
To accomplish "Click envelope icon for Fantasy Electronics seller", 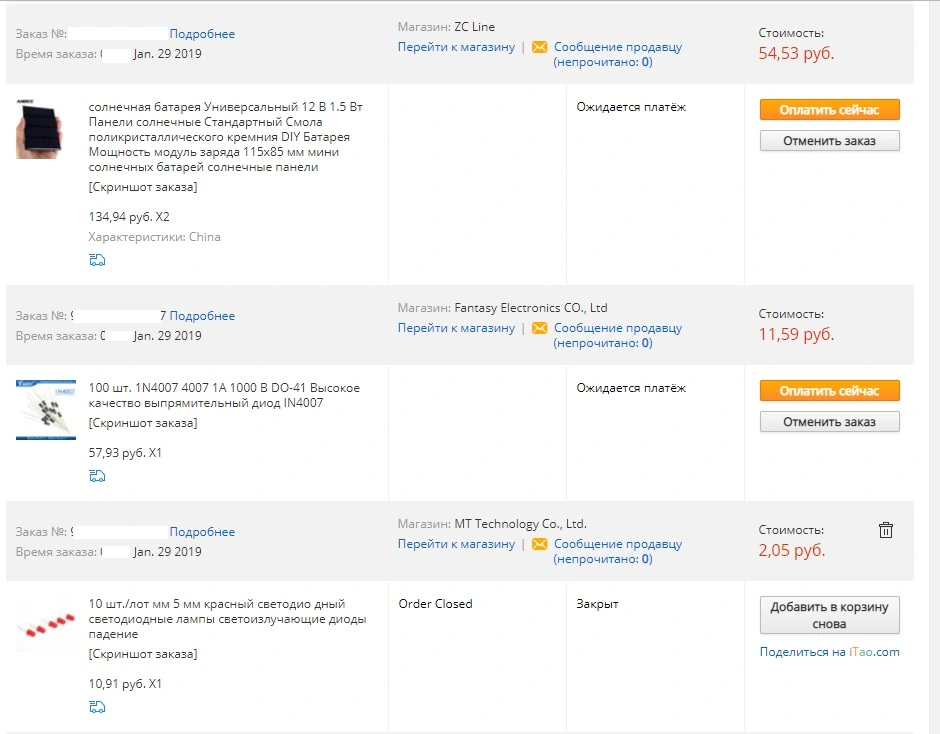I will click(540, 328).
